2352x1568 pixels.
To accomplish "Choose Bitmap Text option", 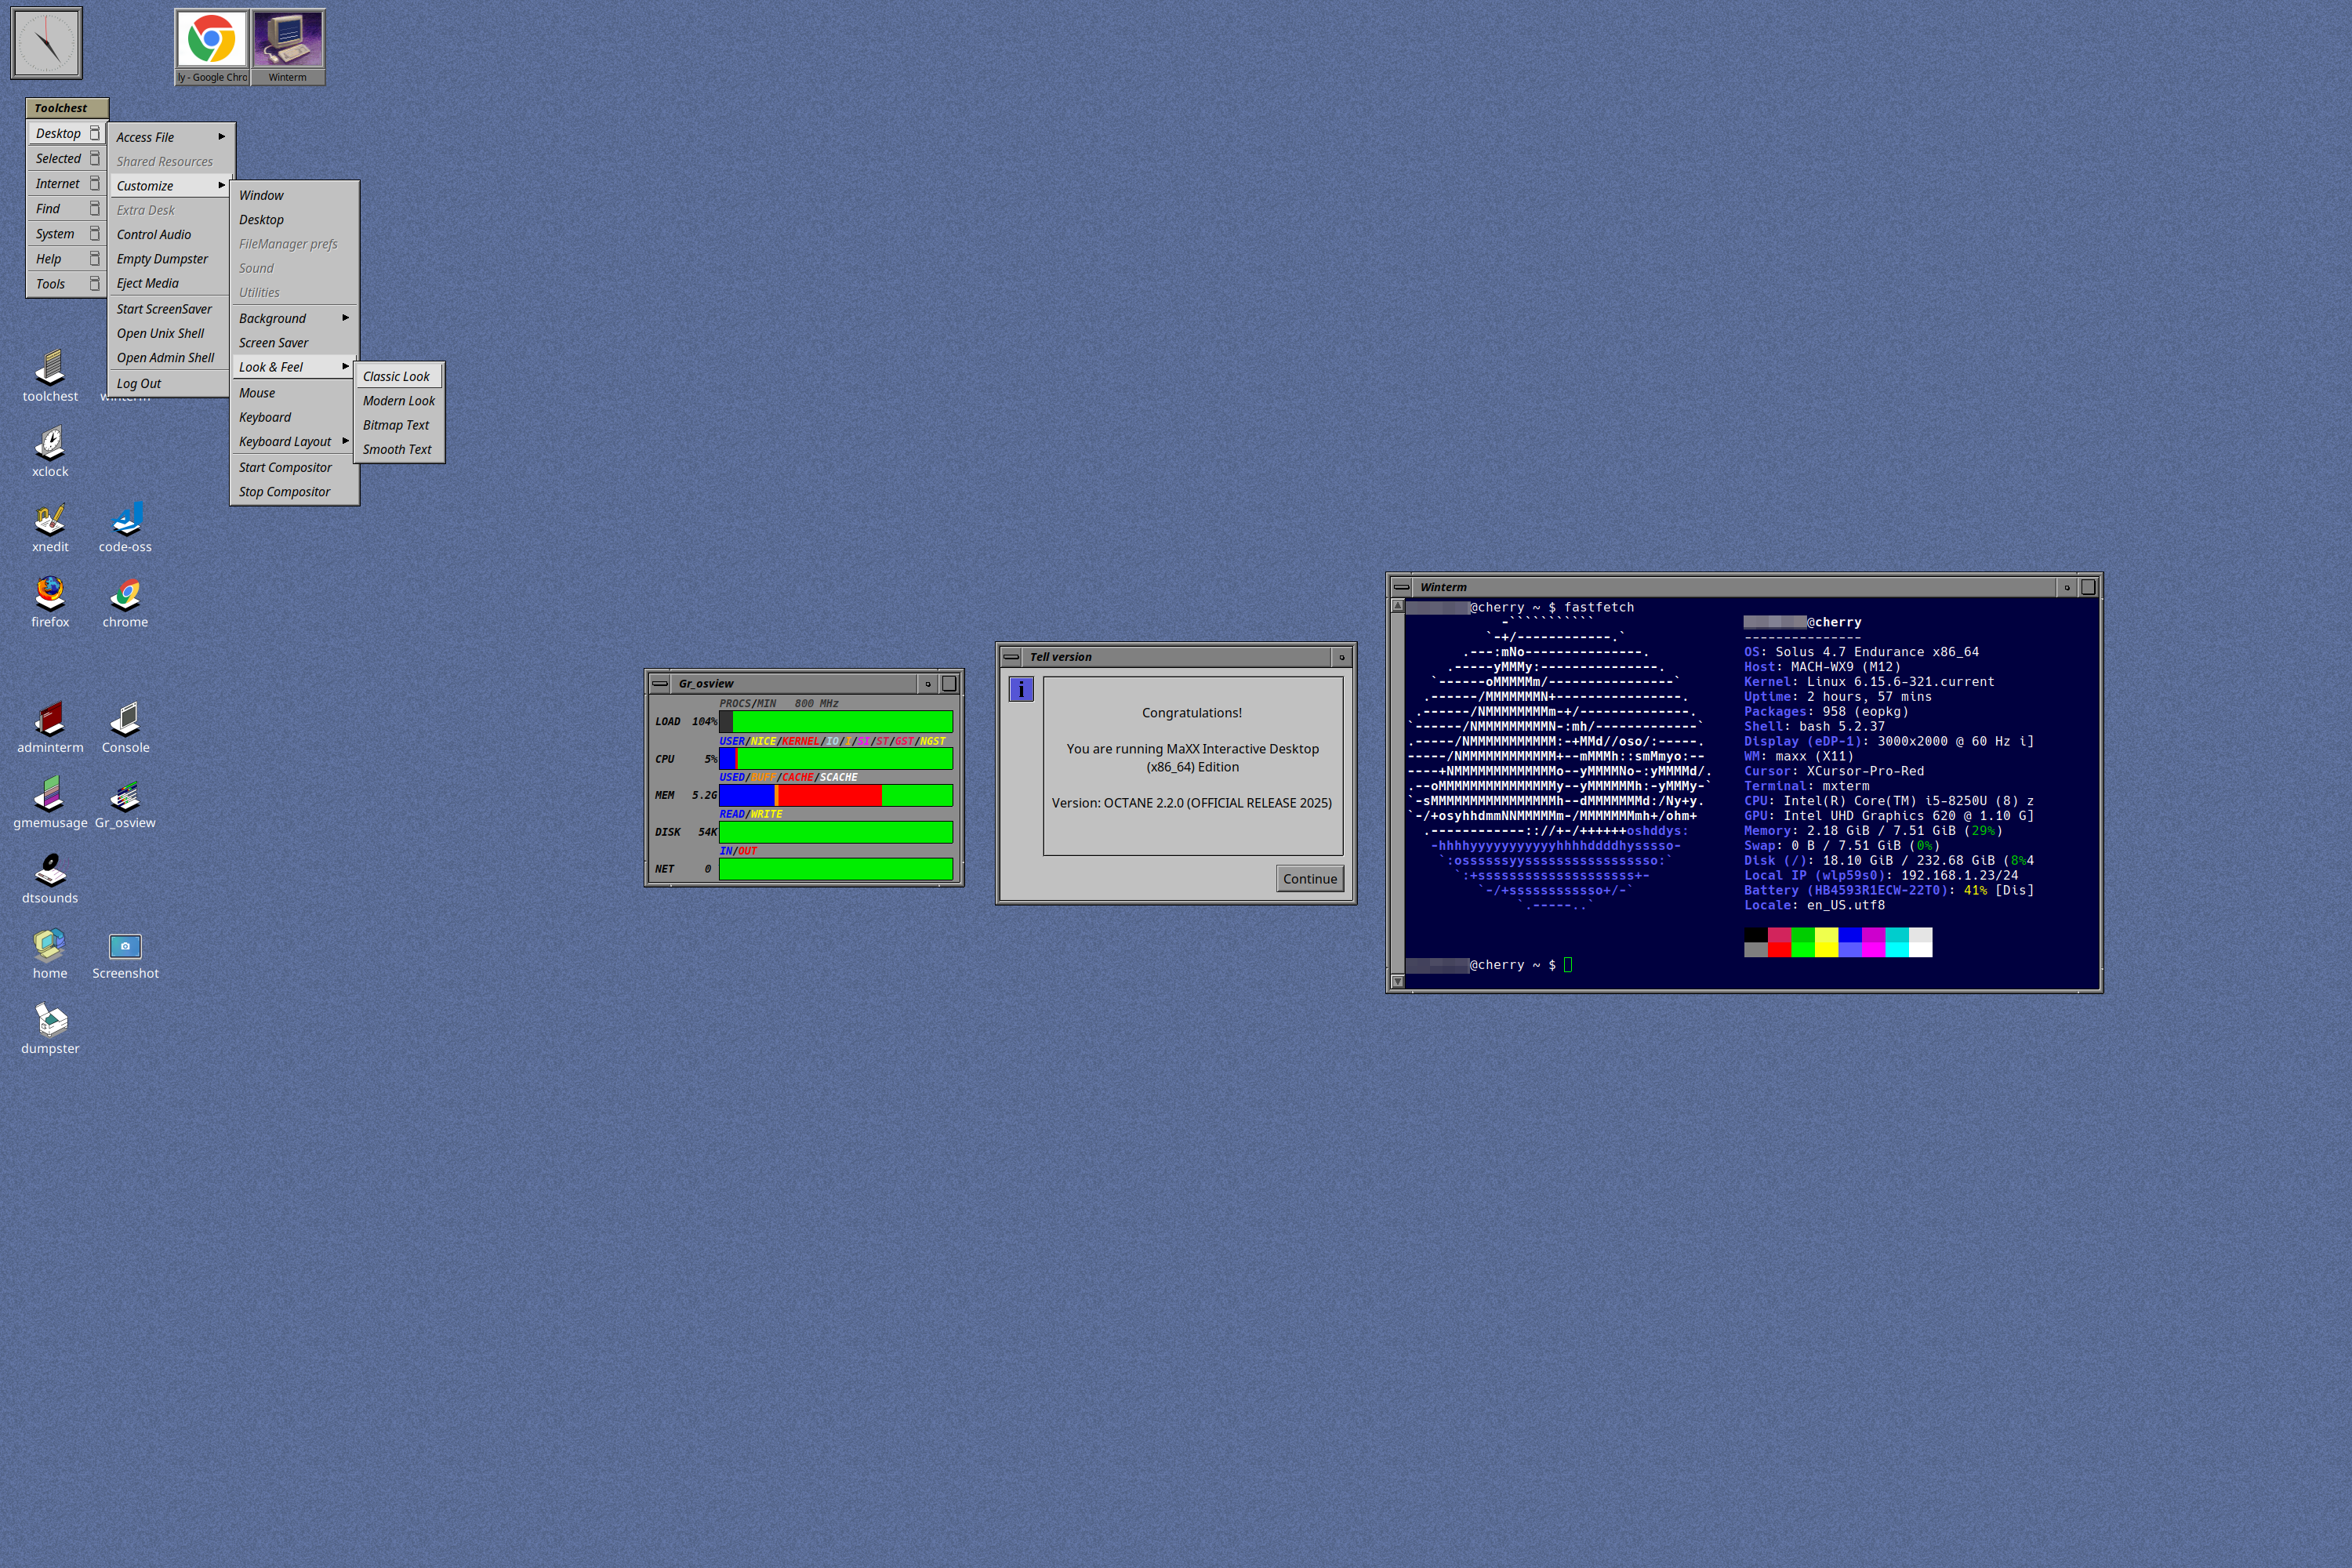I will (x=399, y=425).
